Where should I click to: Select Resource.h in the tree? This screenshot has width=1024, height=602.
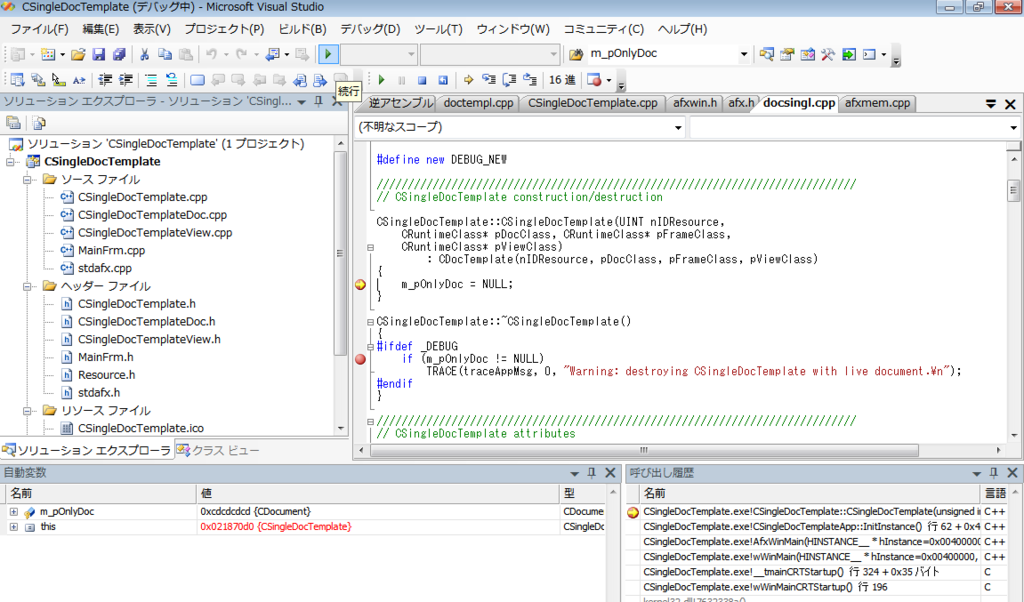pos(106,375)
